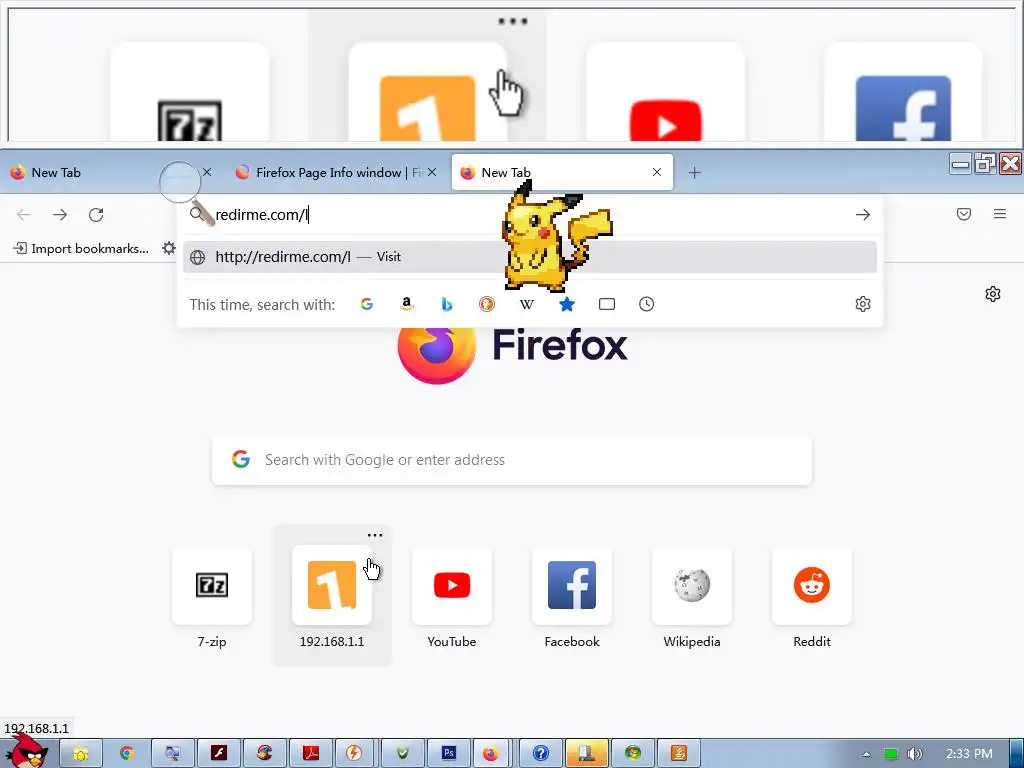Search this time with Google icon
Viewport: 1024px width, 768px height.
tap(366, 304)
